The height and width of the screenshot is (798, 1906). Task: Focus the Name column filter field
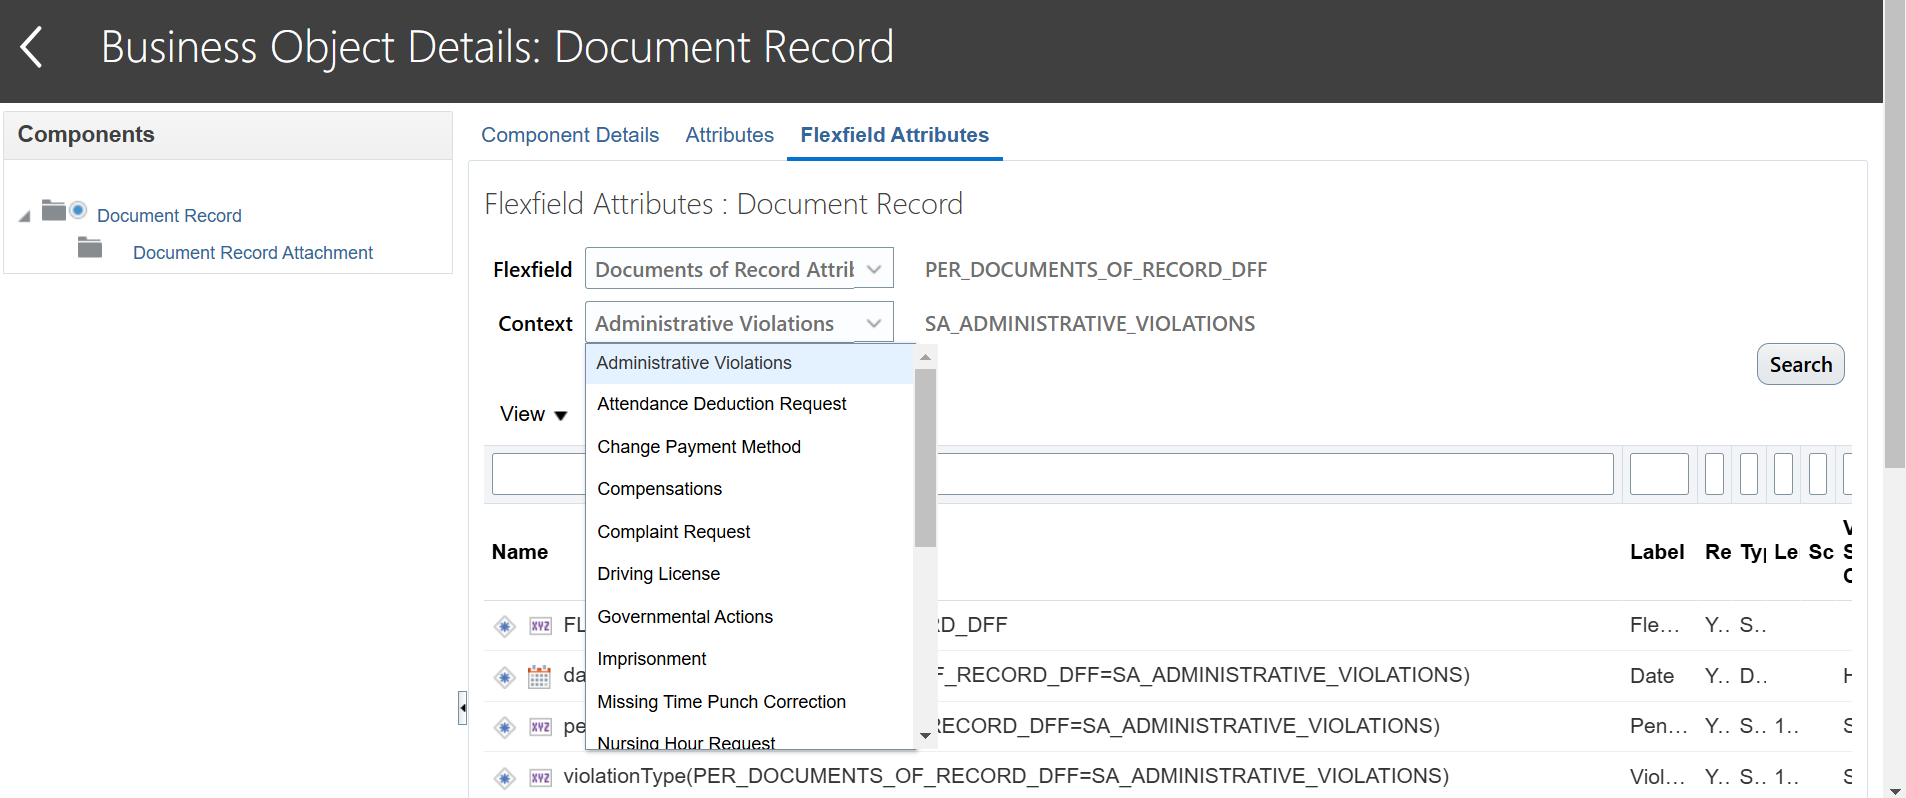coord(1053,474)
